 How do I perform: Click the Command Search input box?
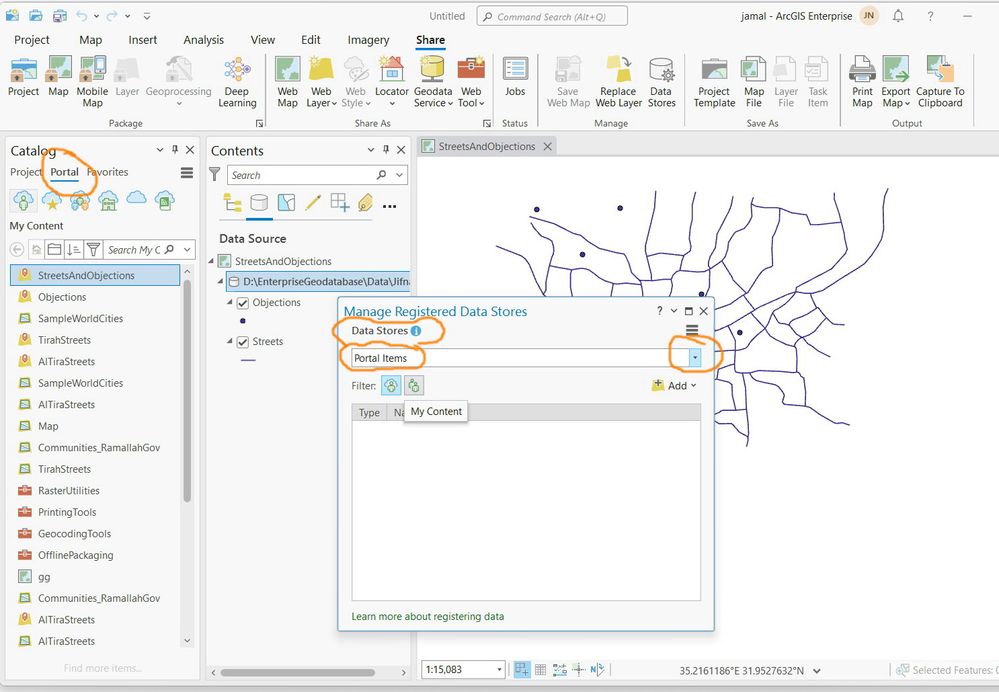552,16
